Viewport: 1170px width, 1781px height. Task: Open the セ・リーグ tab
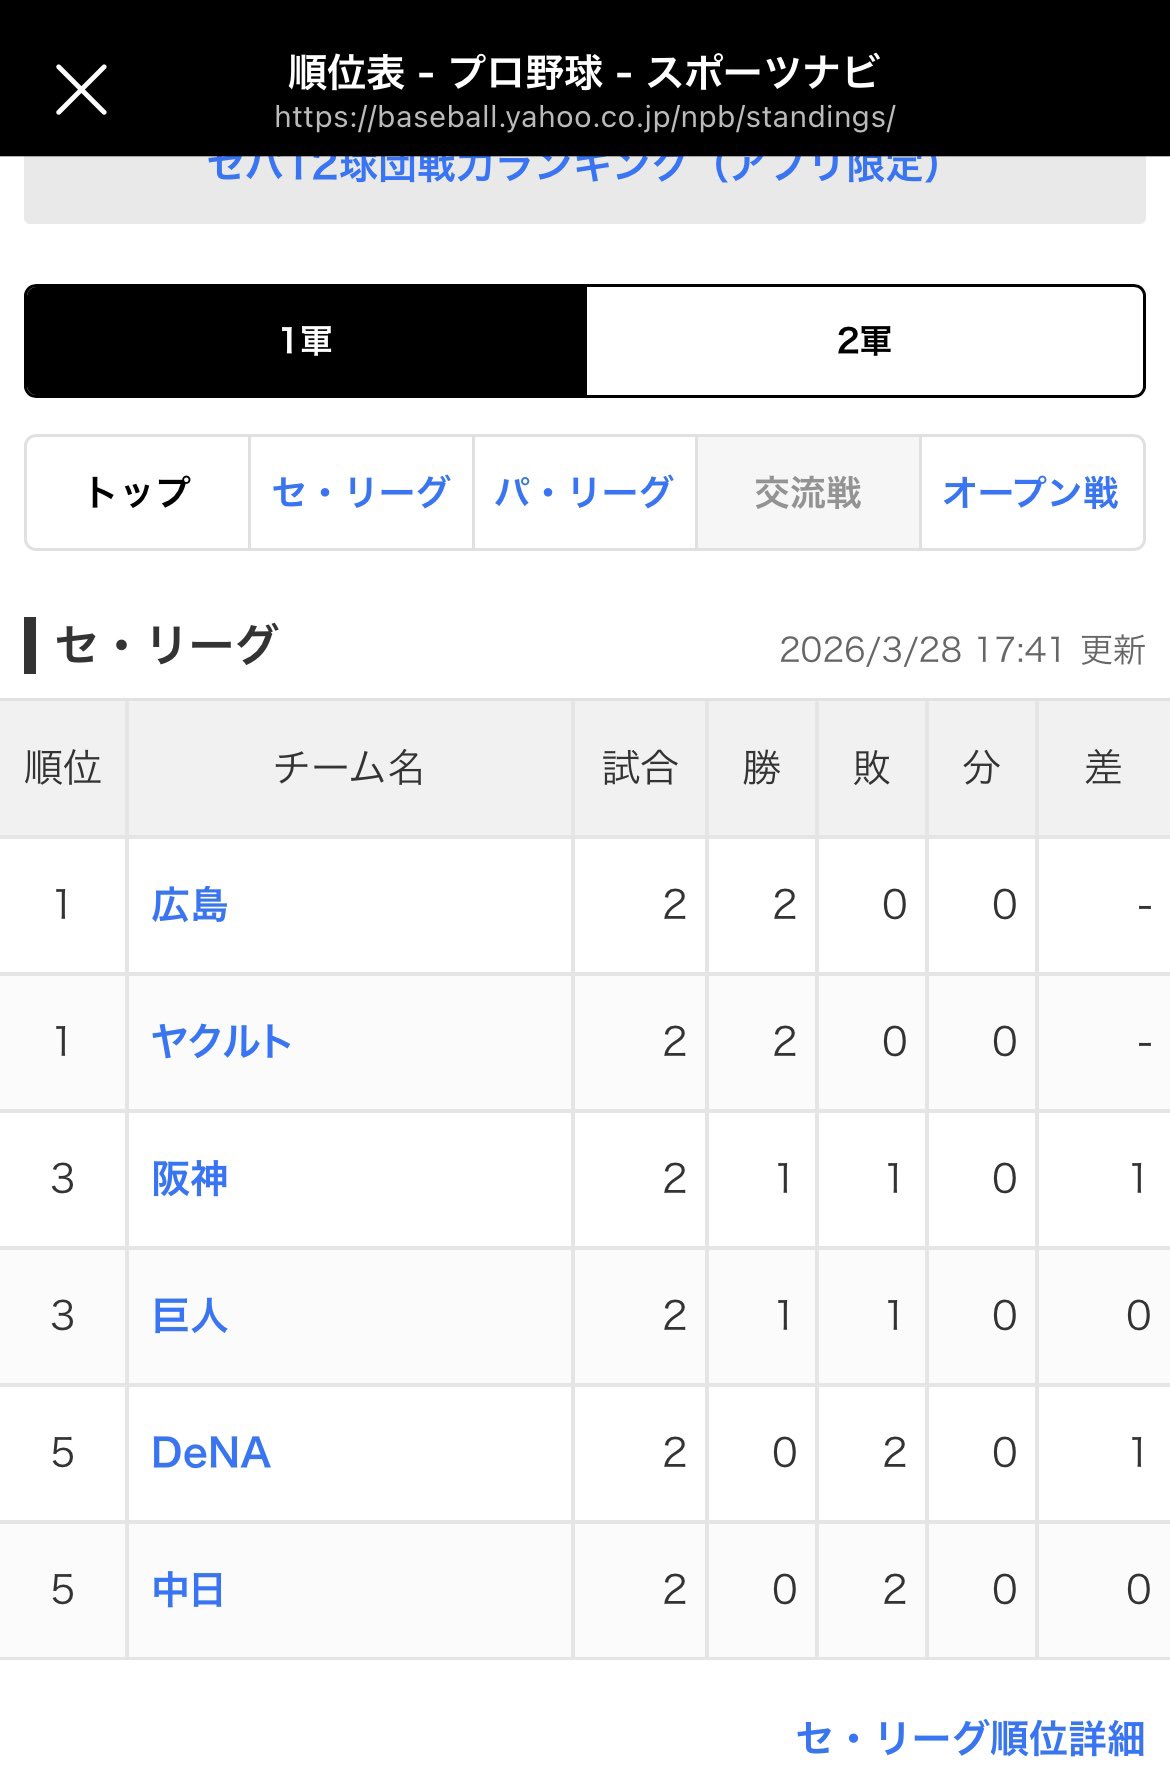pos(361,492)
